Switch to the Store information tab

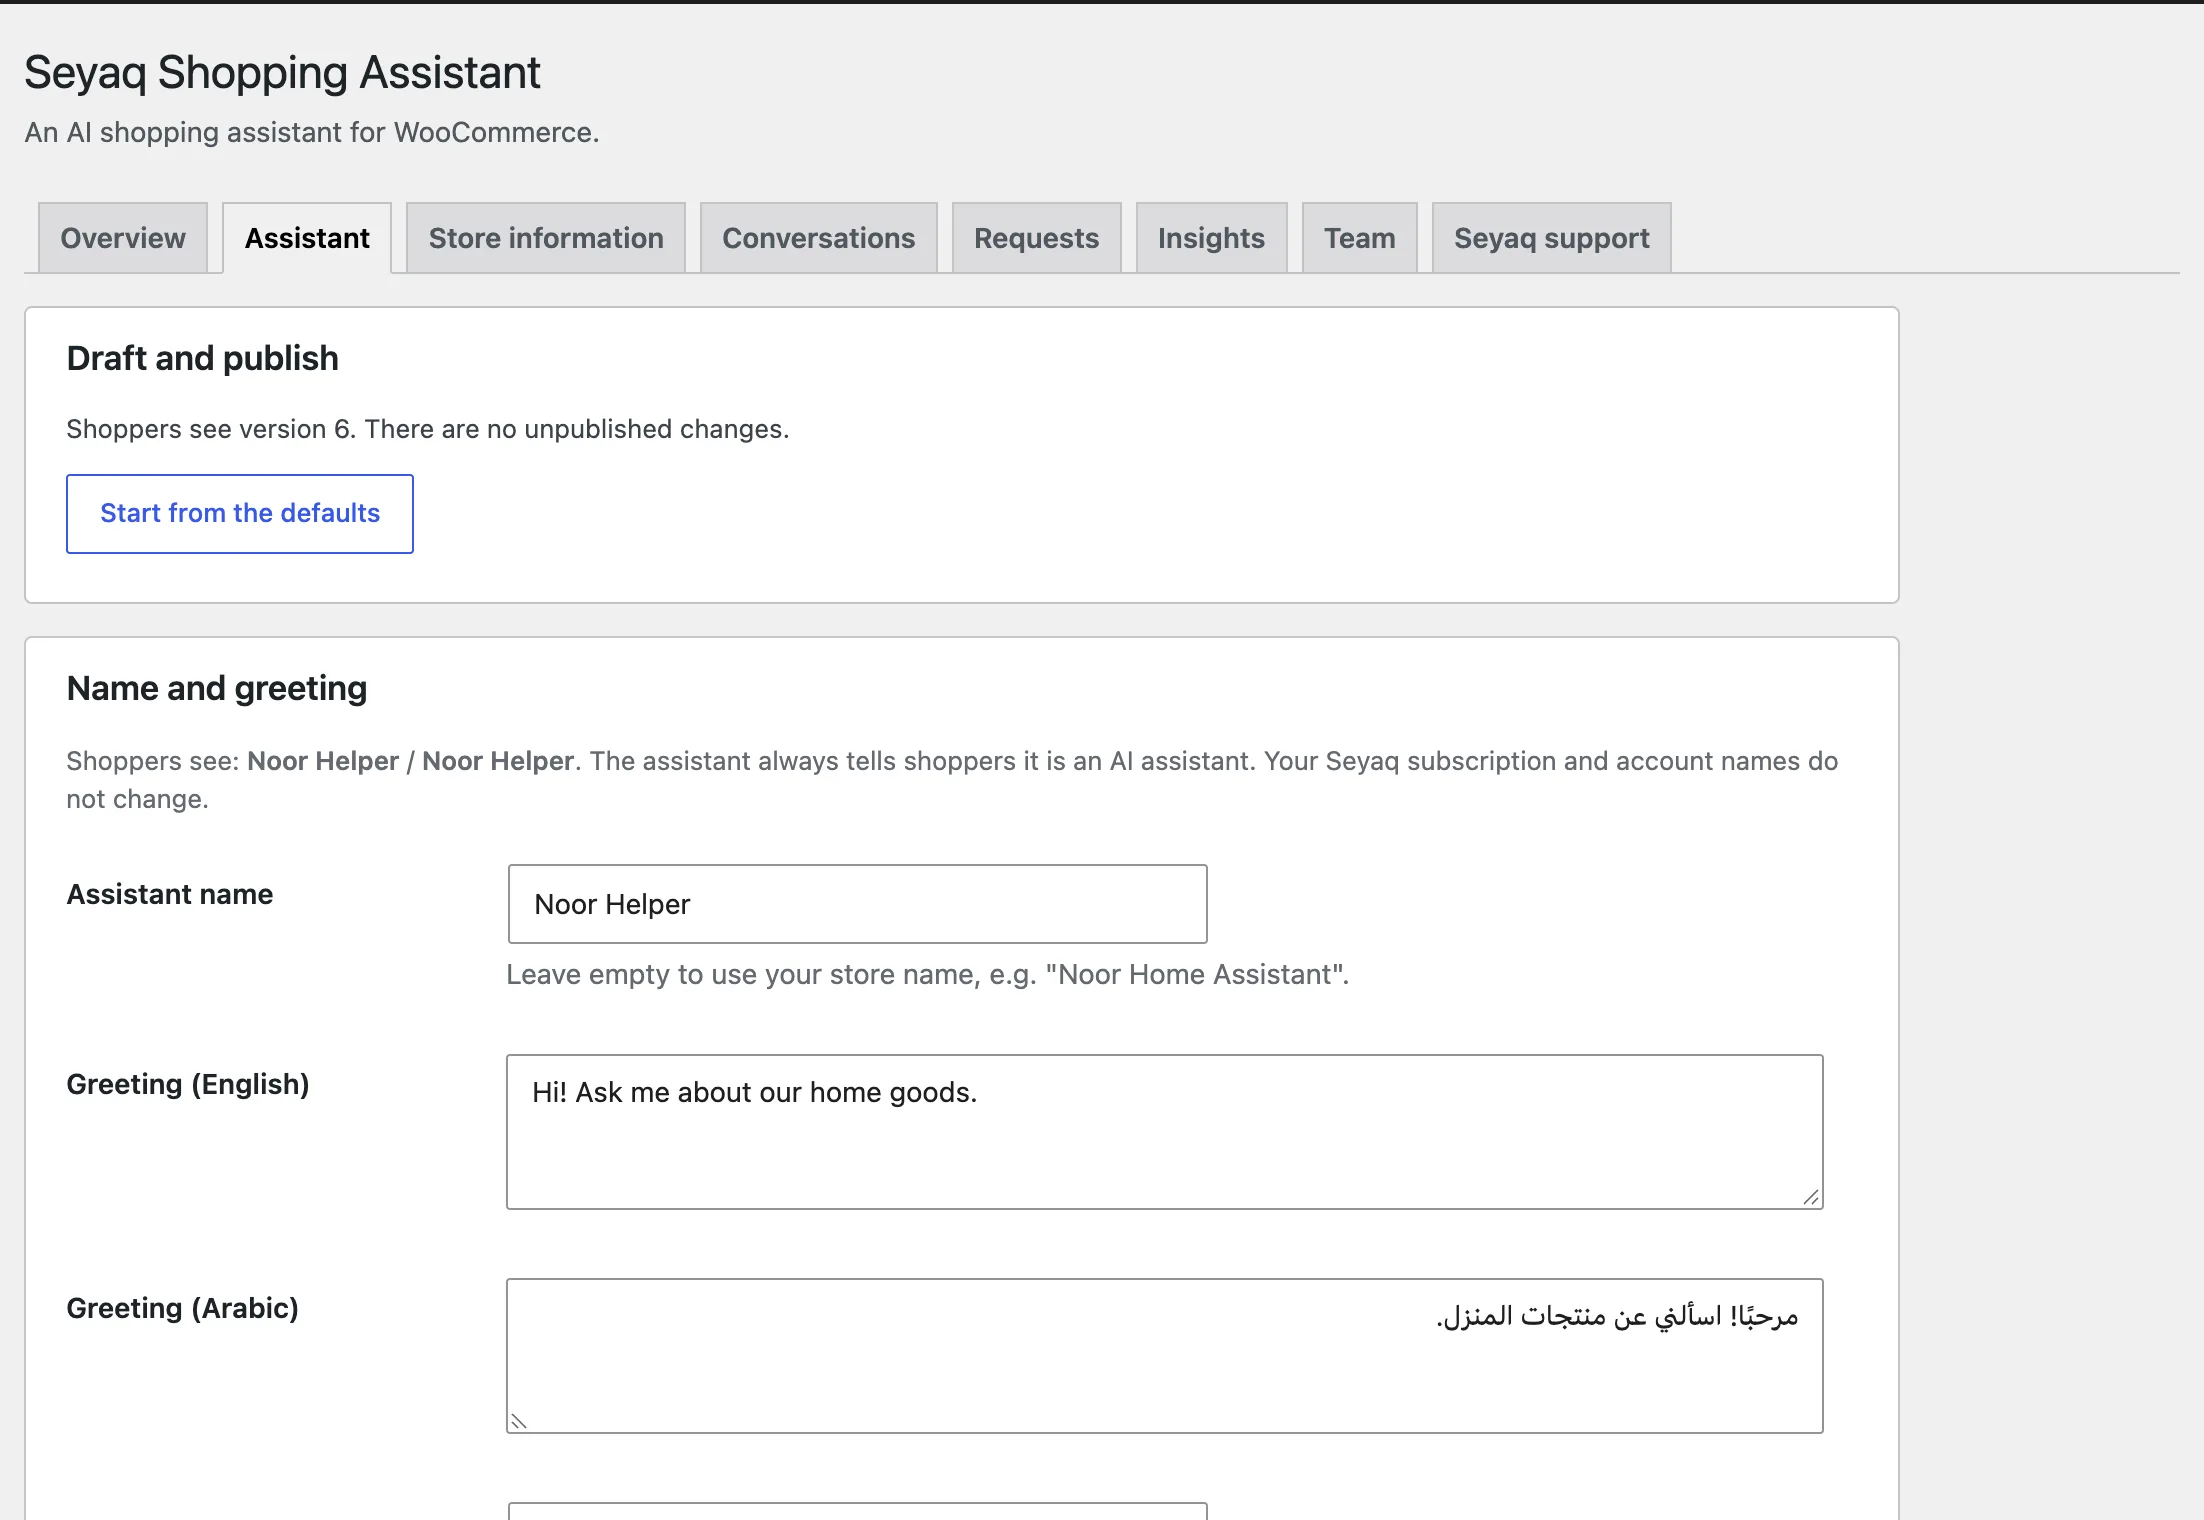546,238
